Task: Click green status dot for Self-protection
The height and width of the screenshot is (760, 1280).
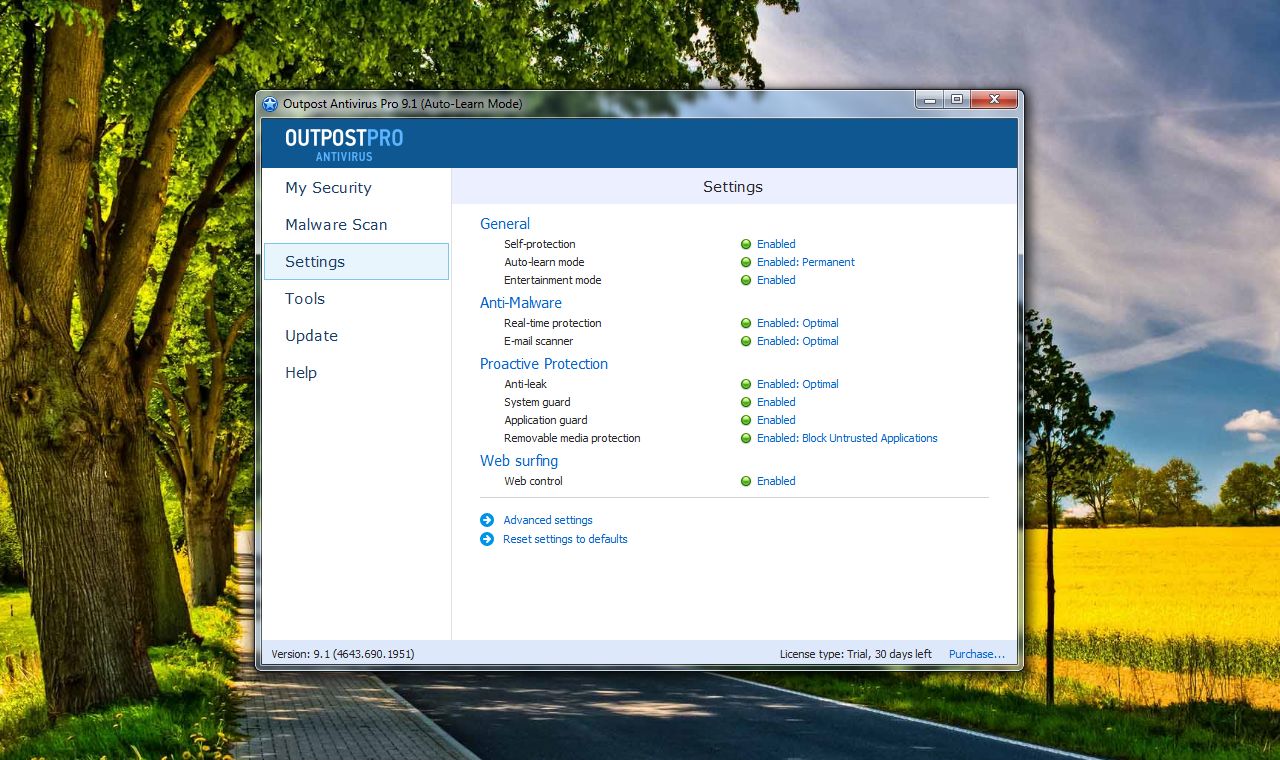Action: tap(746, 244)
